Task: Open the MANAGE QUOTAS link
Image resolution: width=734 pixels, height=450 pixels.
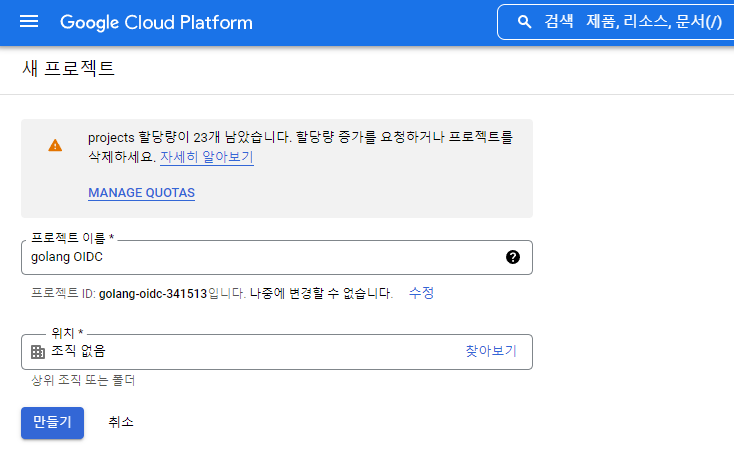Action: 141,193
